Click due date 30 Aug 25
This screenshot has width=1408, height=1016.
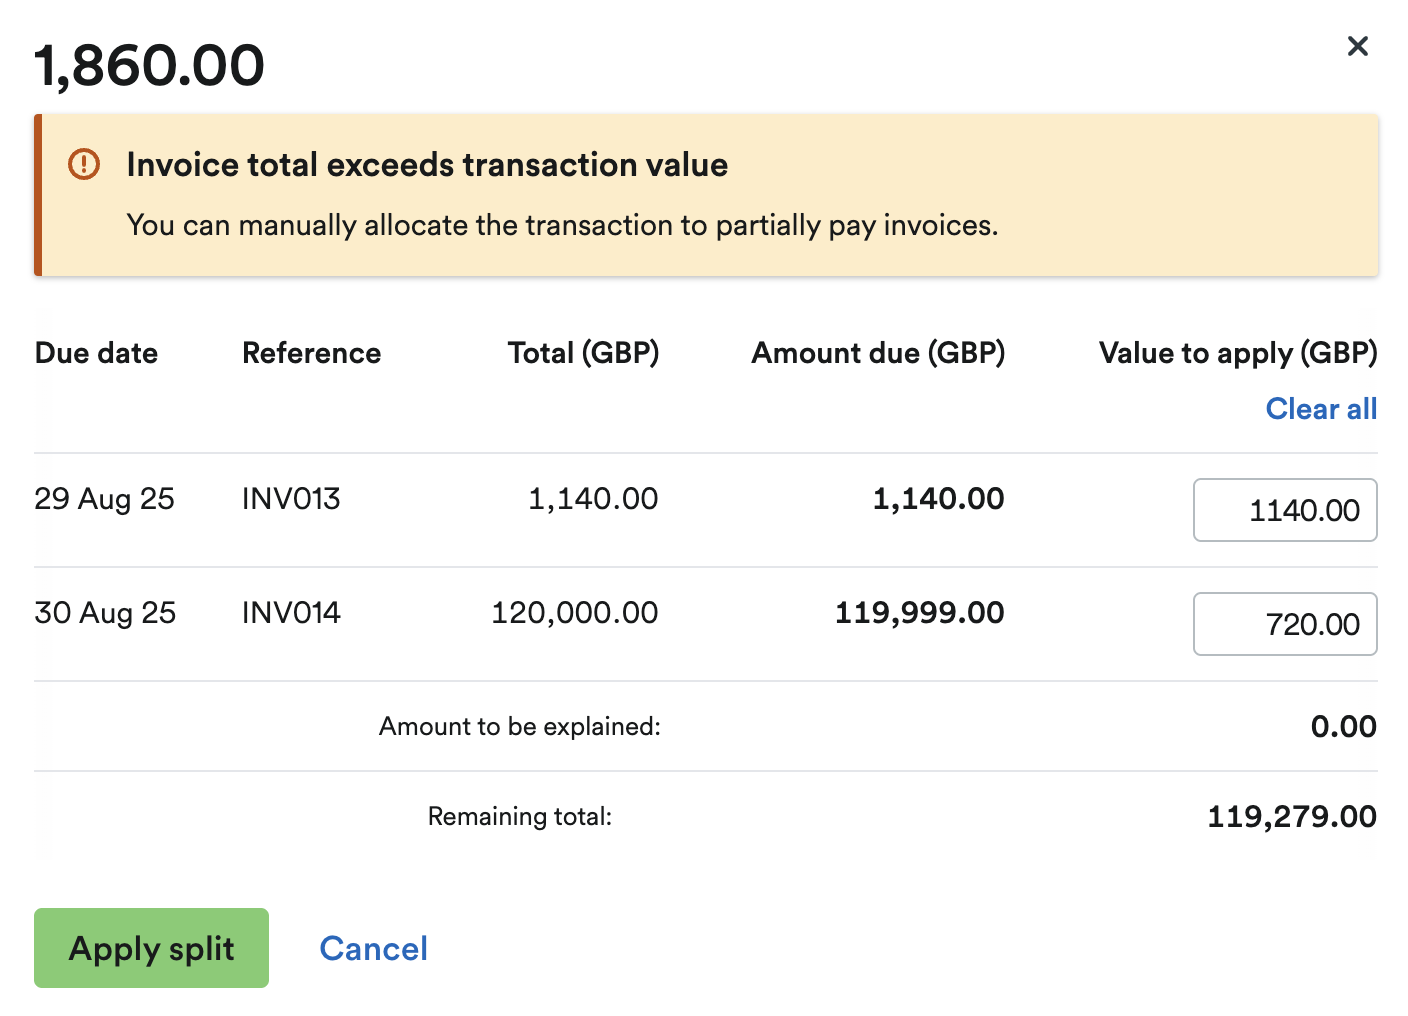click(105, 612)
